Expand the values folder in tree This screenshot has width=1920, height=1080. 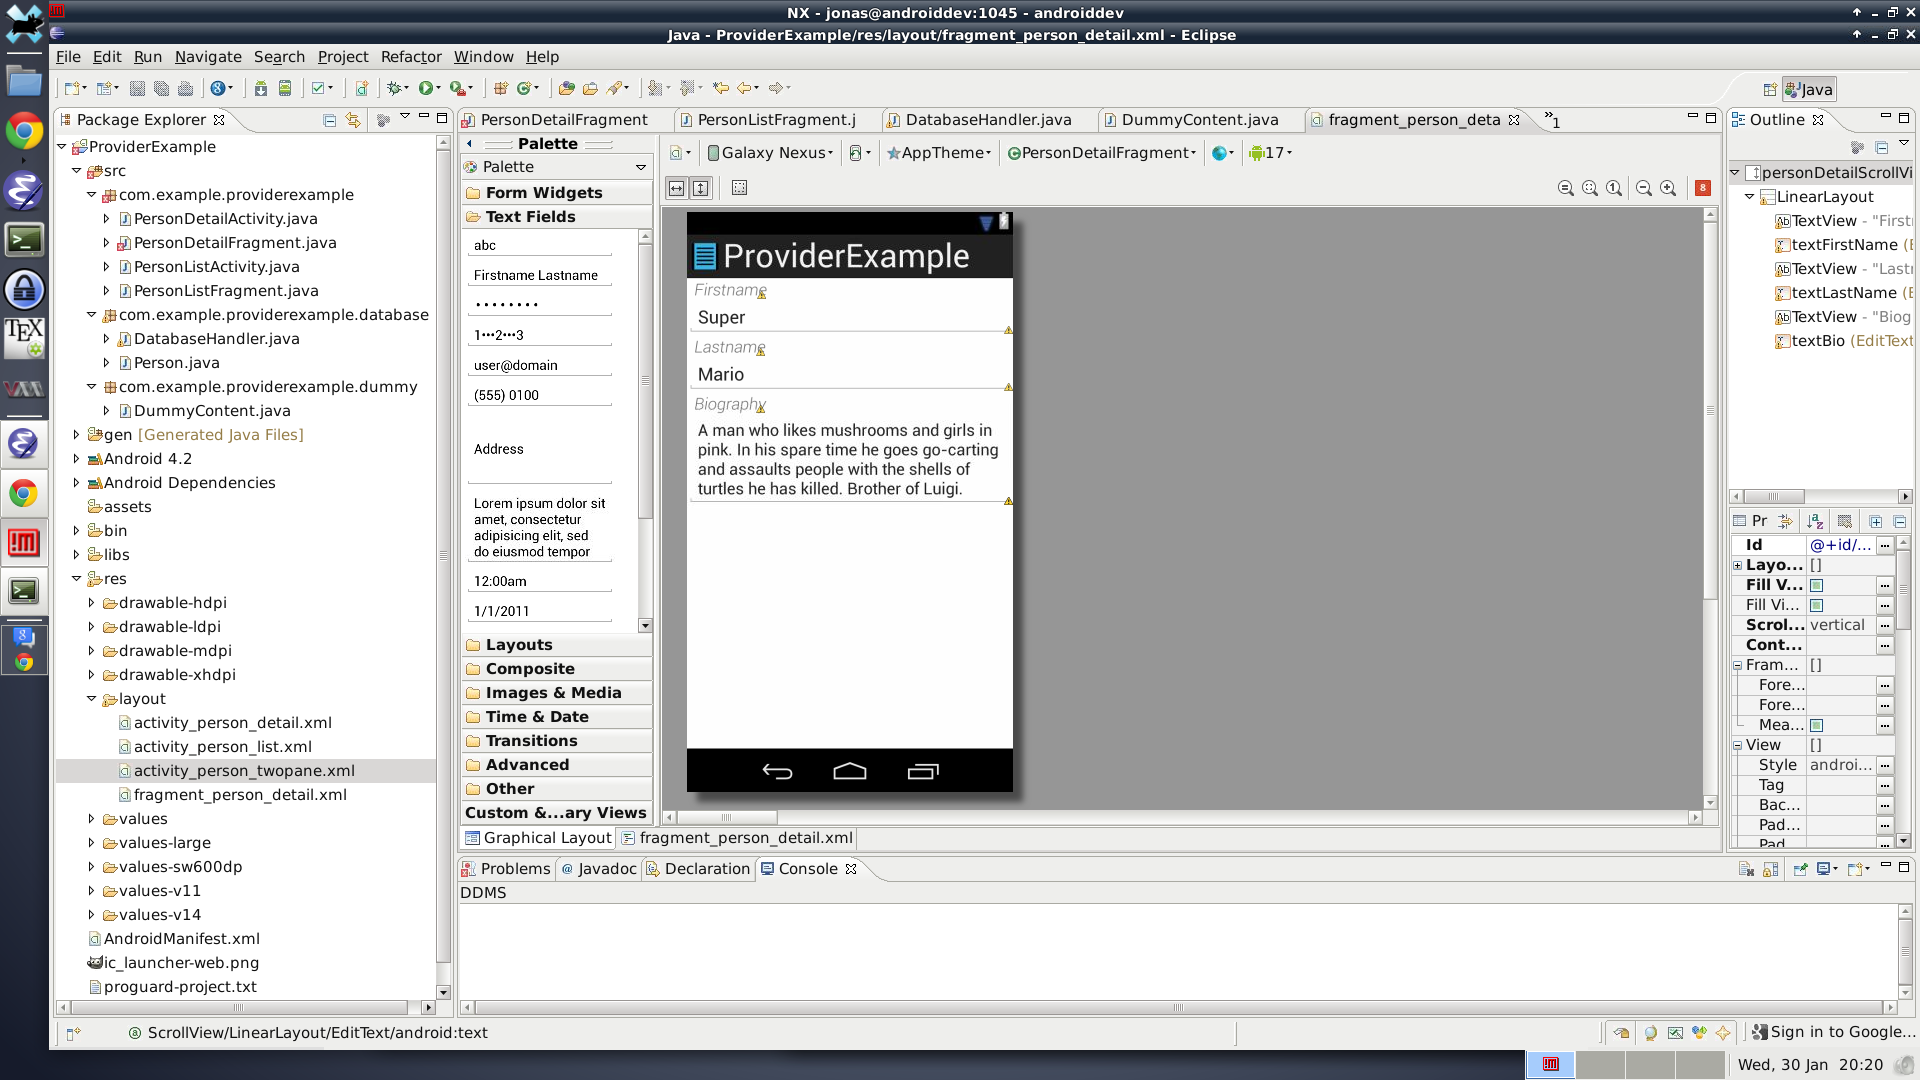(x=91, y=819)
